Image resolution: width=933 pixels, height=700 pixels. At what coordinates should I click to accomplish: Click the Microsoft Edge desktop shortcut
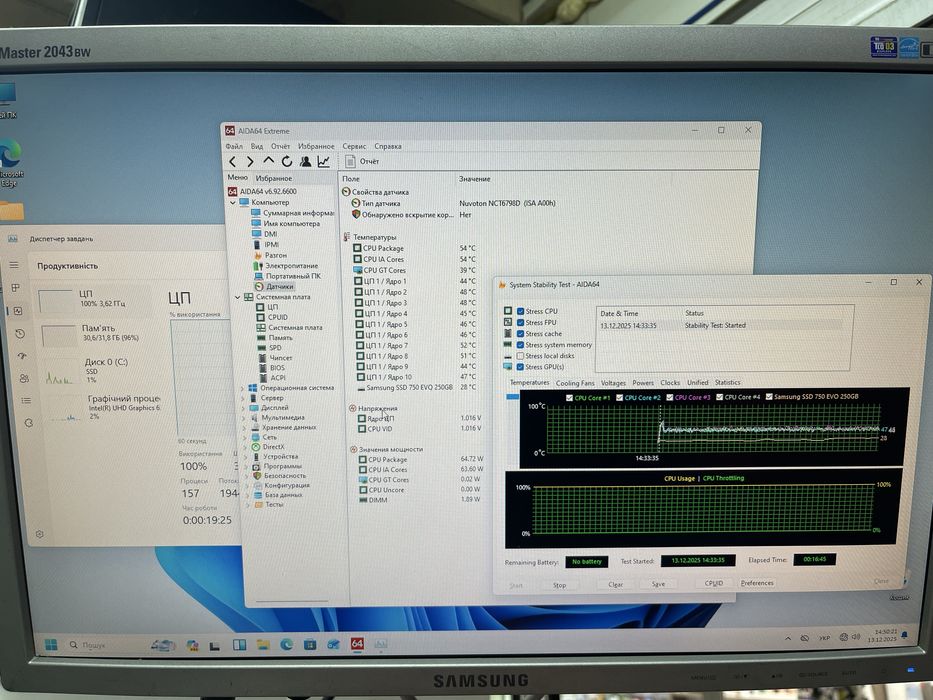[10, 162]
